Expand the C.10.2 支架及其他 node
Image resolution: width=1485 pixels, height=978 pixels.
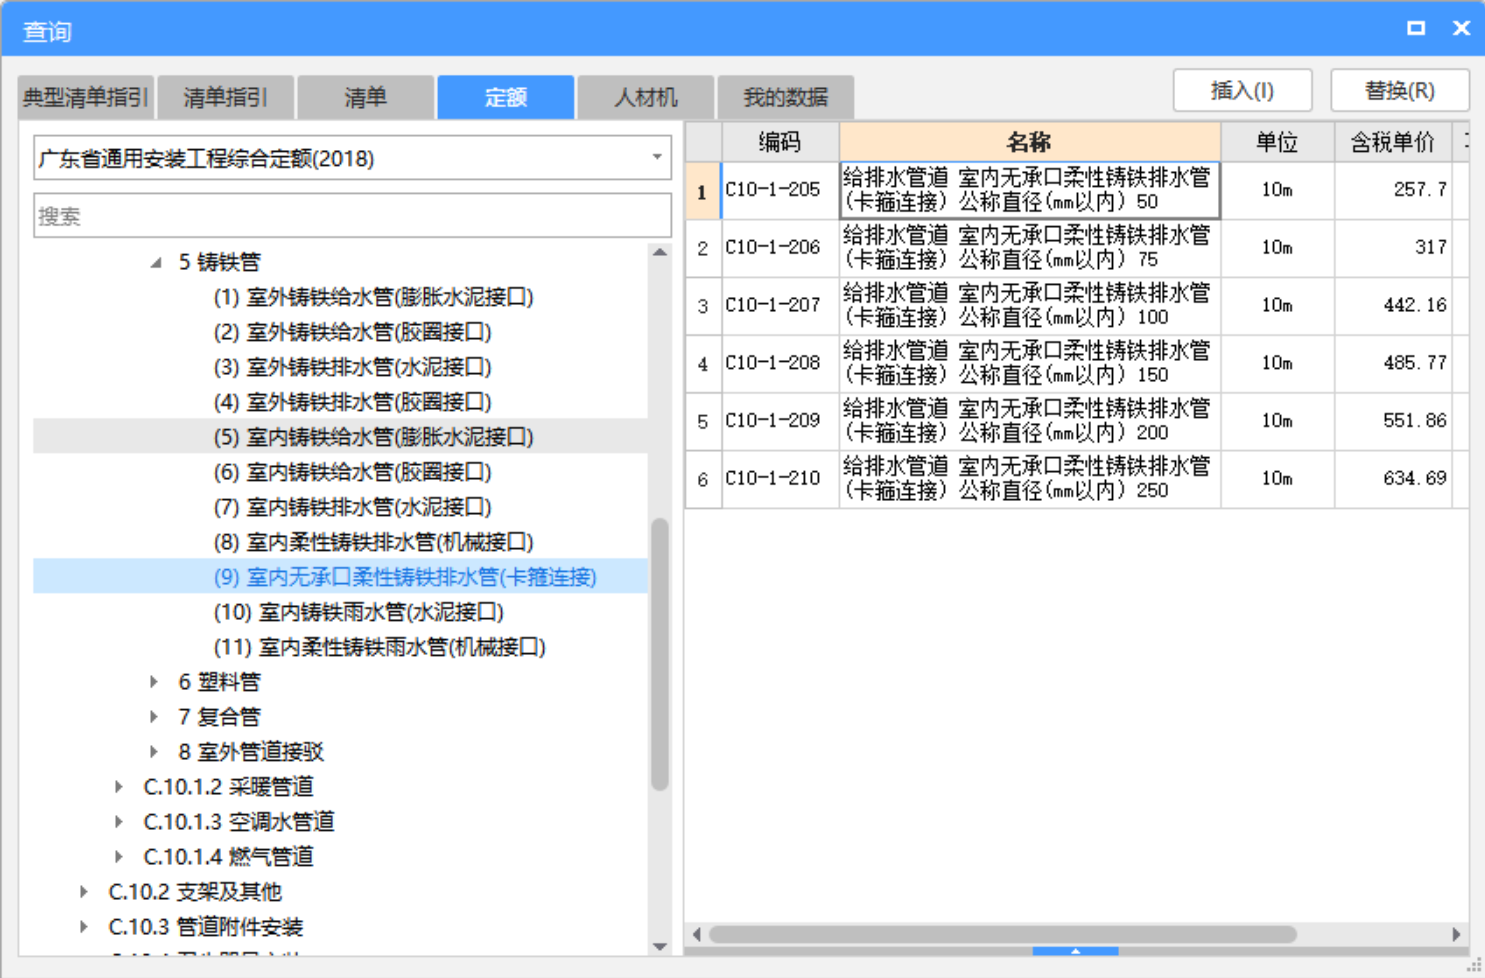tap(84, 892)
